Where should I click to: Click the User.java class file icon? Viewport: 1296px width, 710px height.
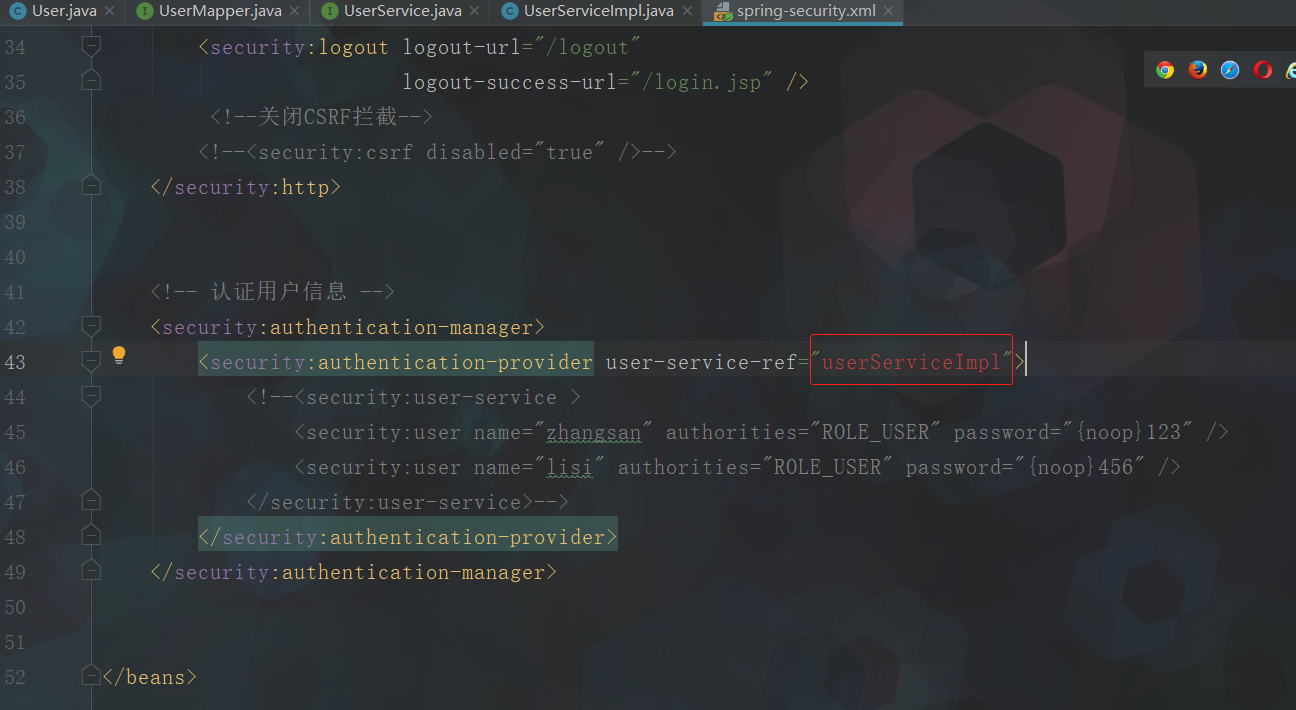[17, 12]
